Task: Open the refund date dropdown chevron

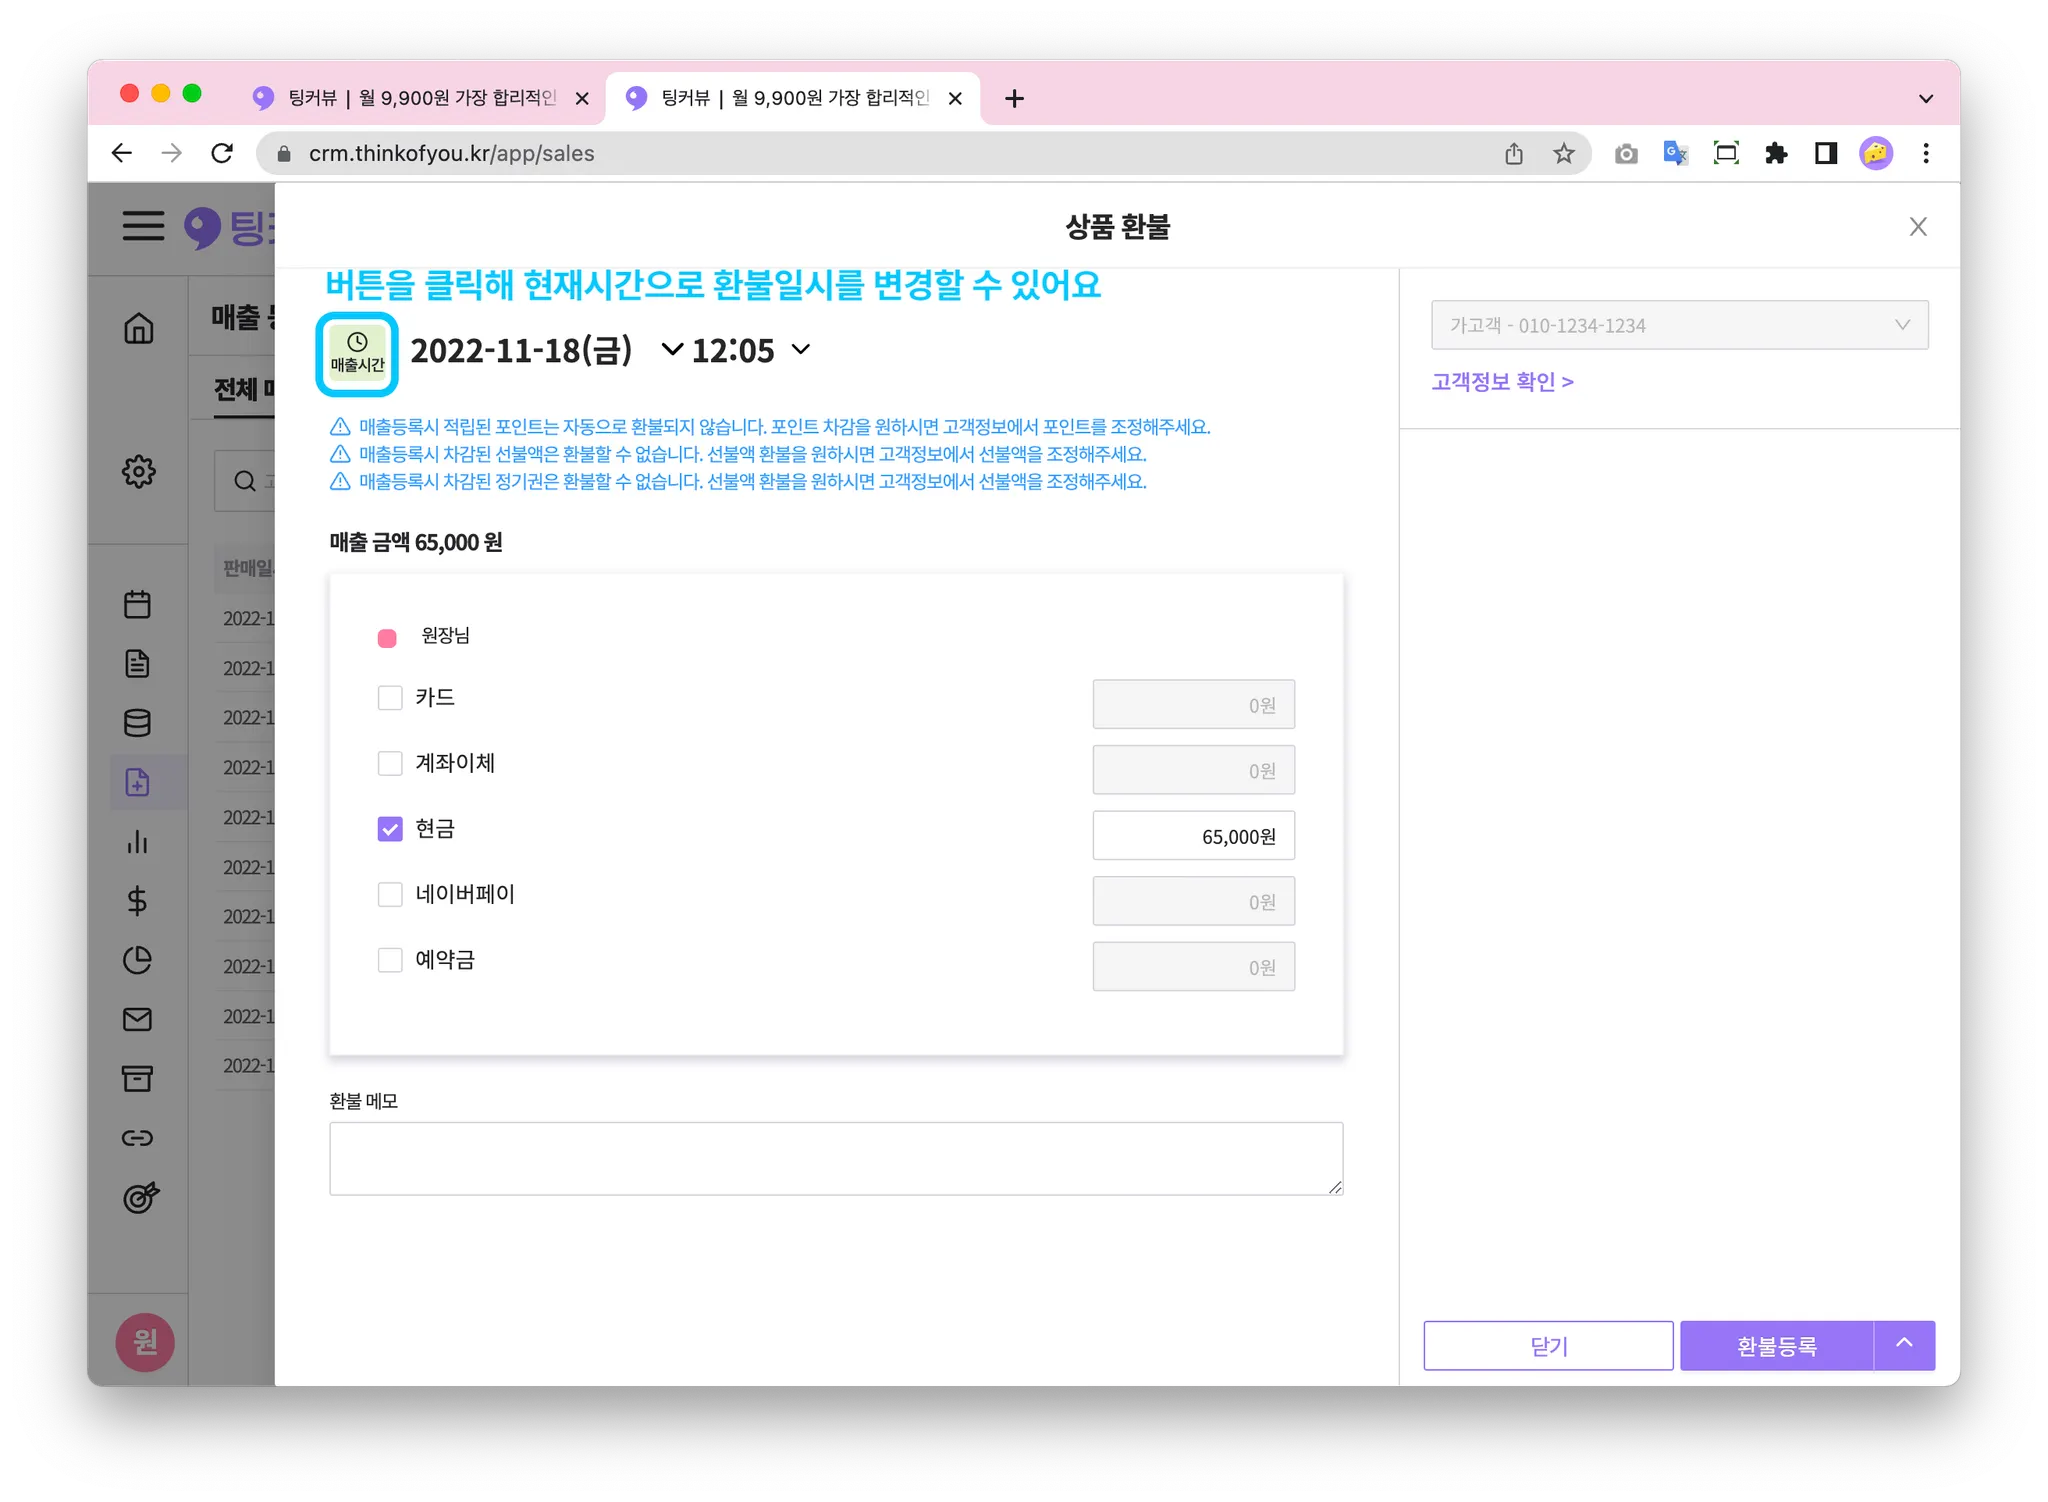Action: [x=672, y=350]
